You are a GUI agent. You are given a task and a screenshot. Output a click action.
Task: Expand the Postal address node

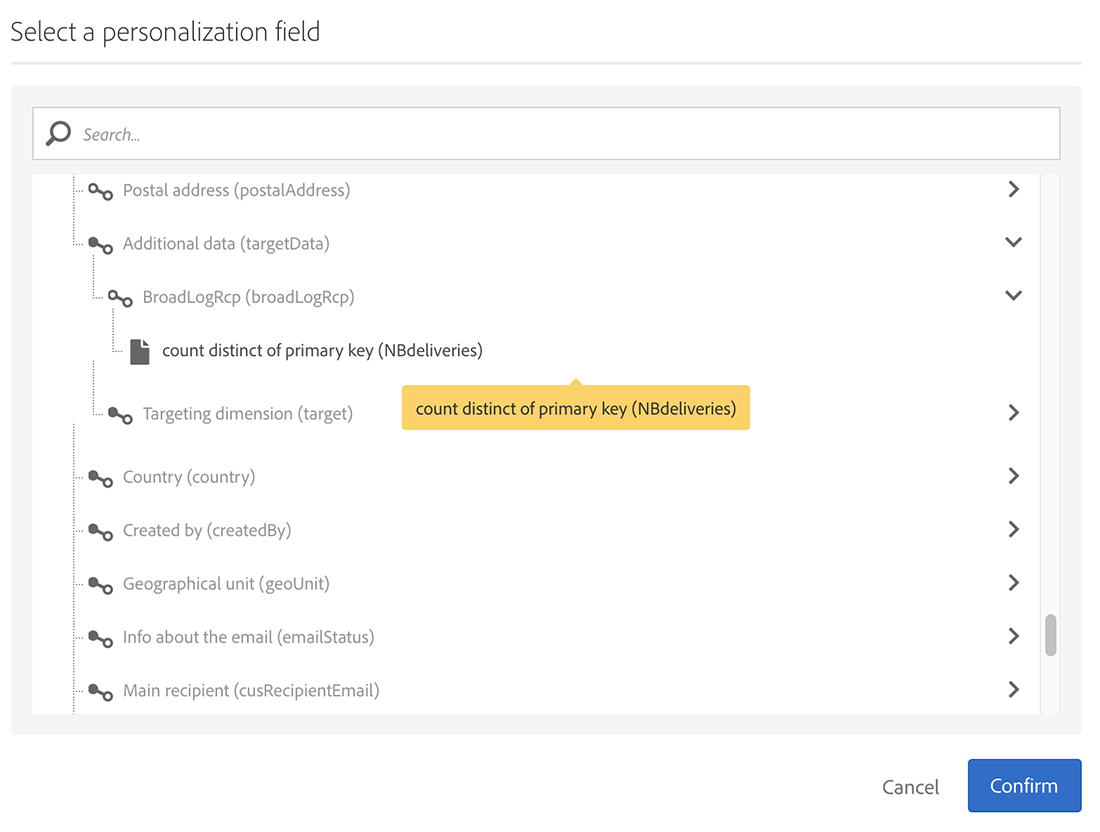click(x=1013, y=189)
